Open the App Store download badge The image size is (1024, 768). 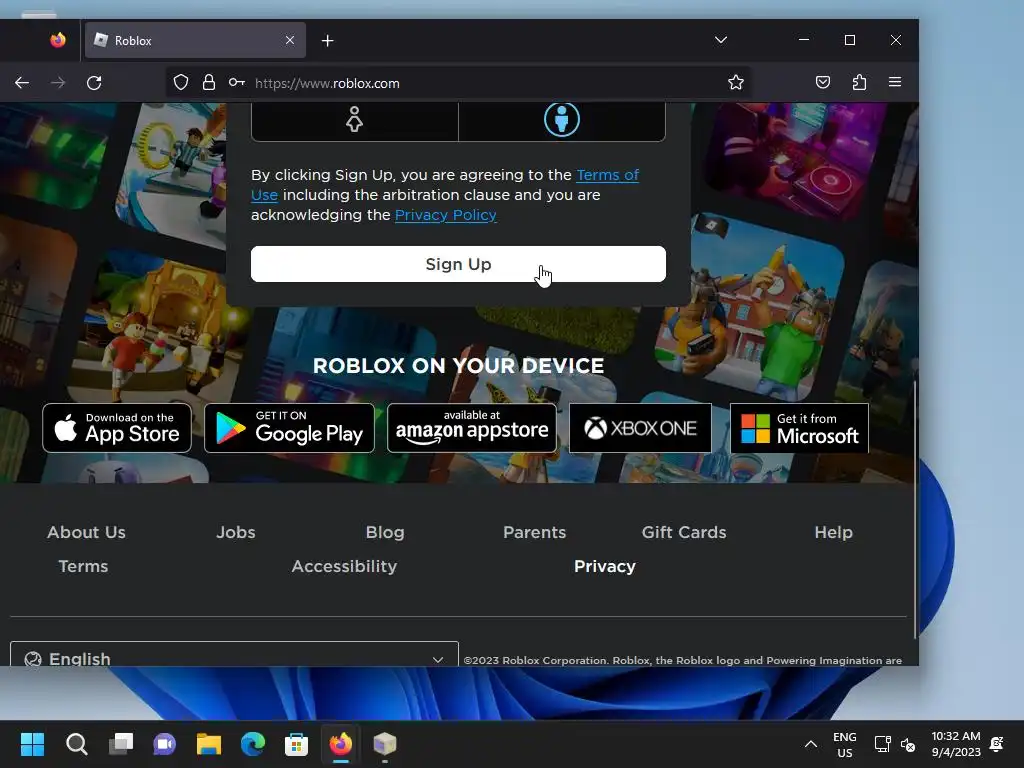117,428
